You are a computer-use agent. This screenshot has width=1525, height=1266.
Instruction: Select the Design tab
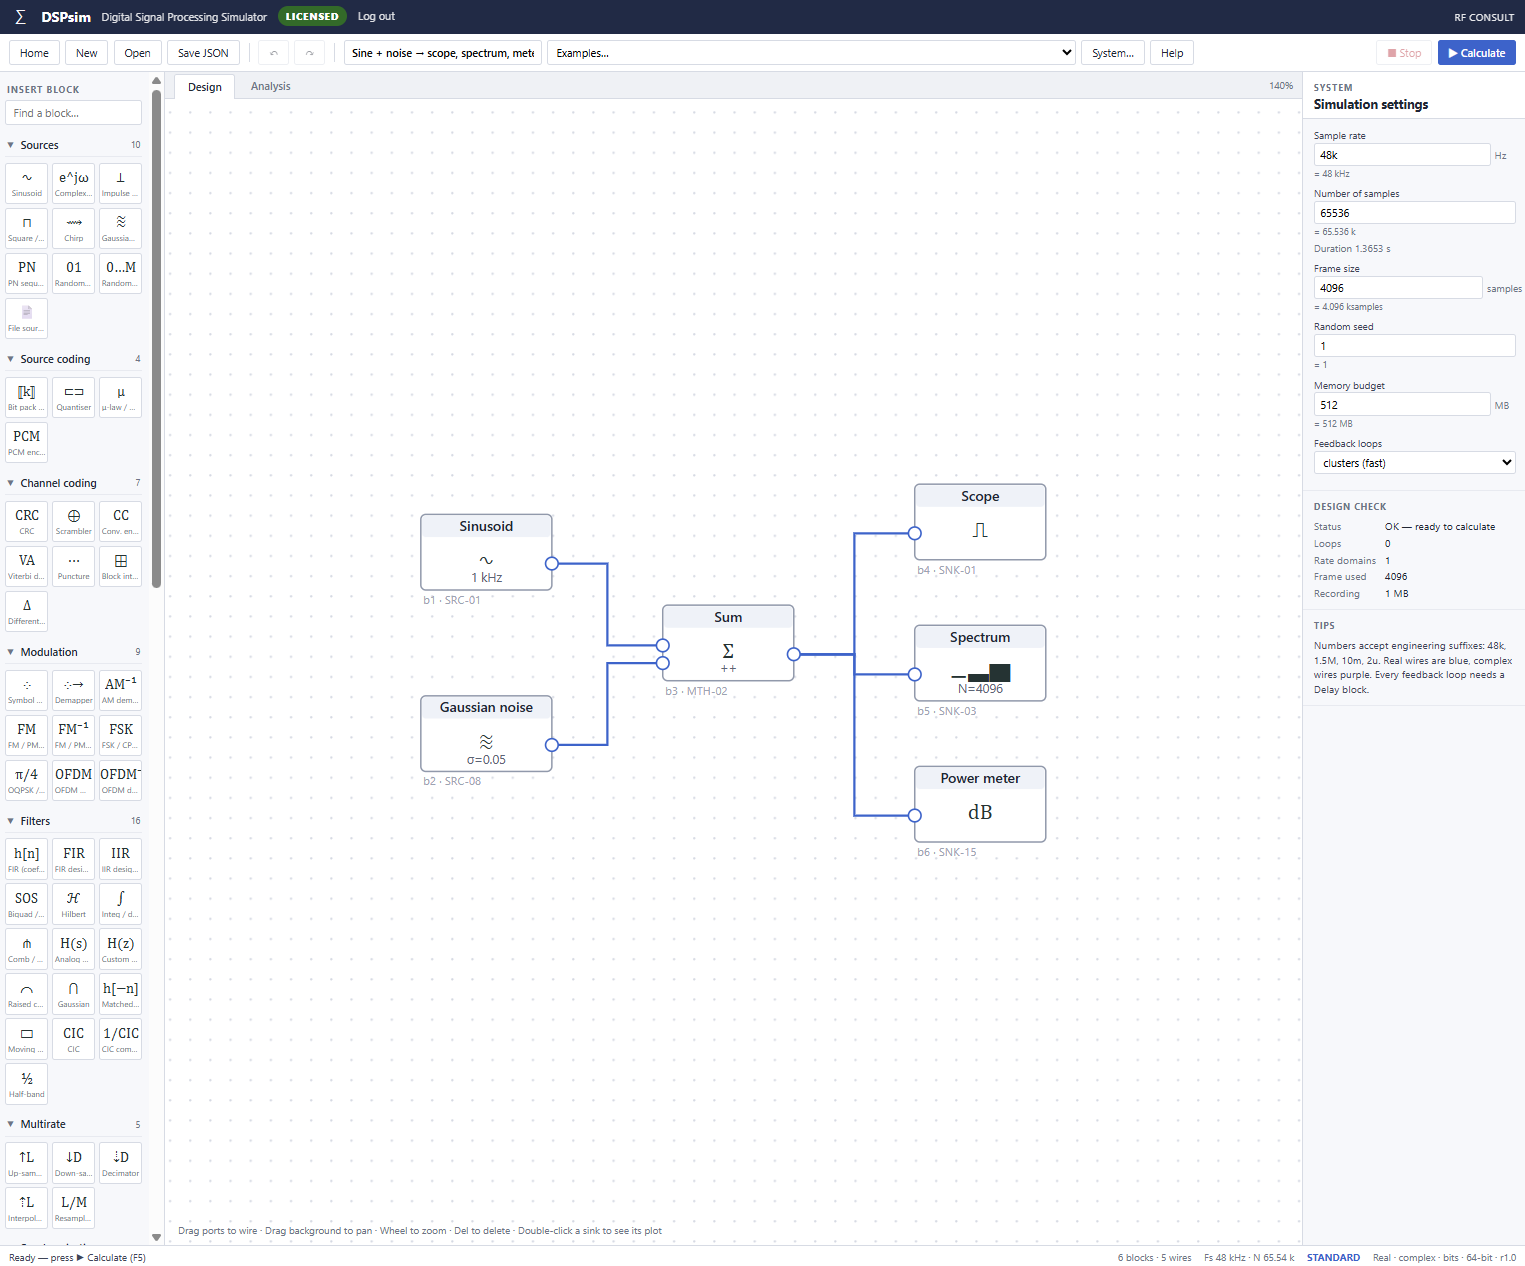pyautogui.click(x=205, y=87)
